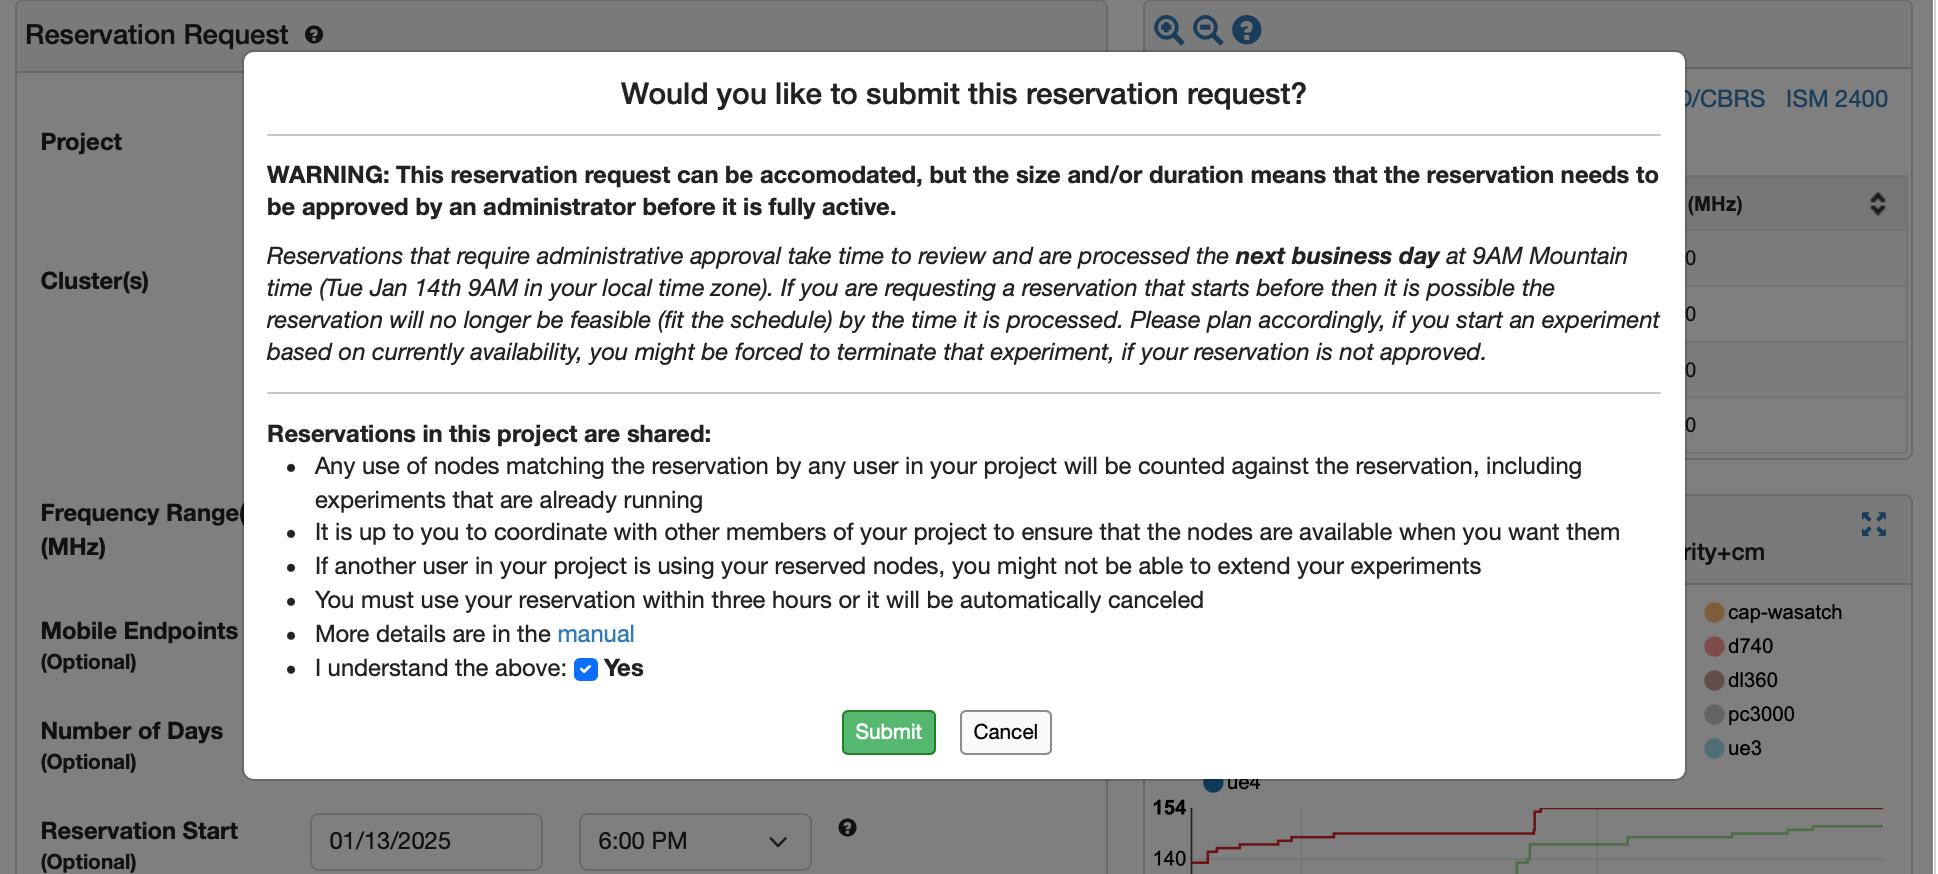
Task: Switch to the ISM 2400 tab
Action: [x=1836, y=99]
